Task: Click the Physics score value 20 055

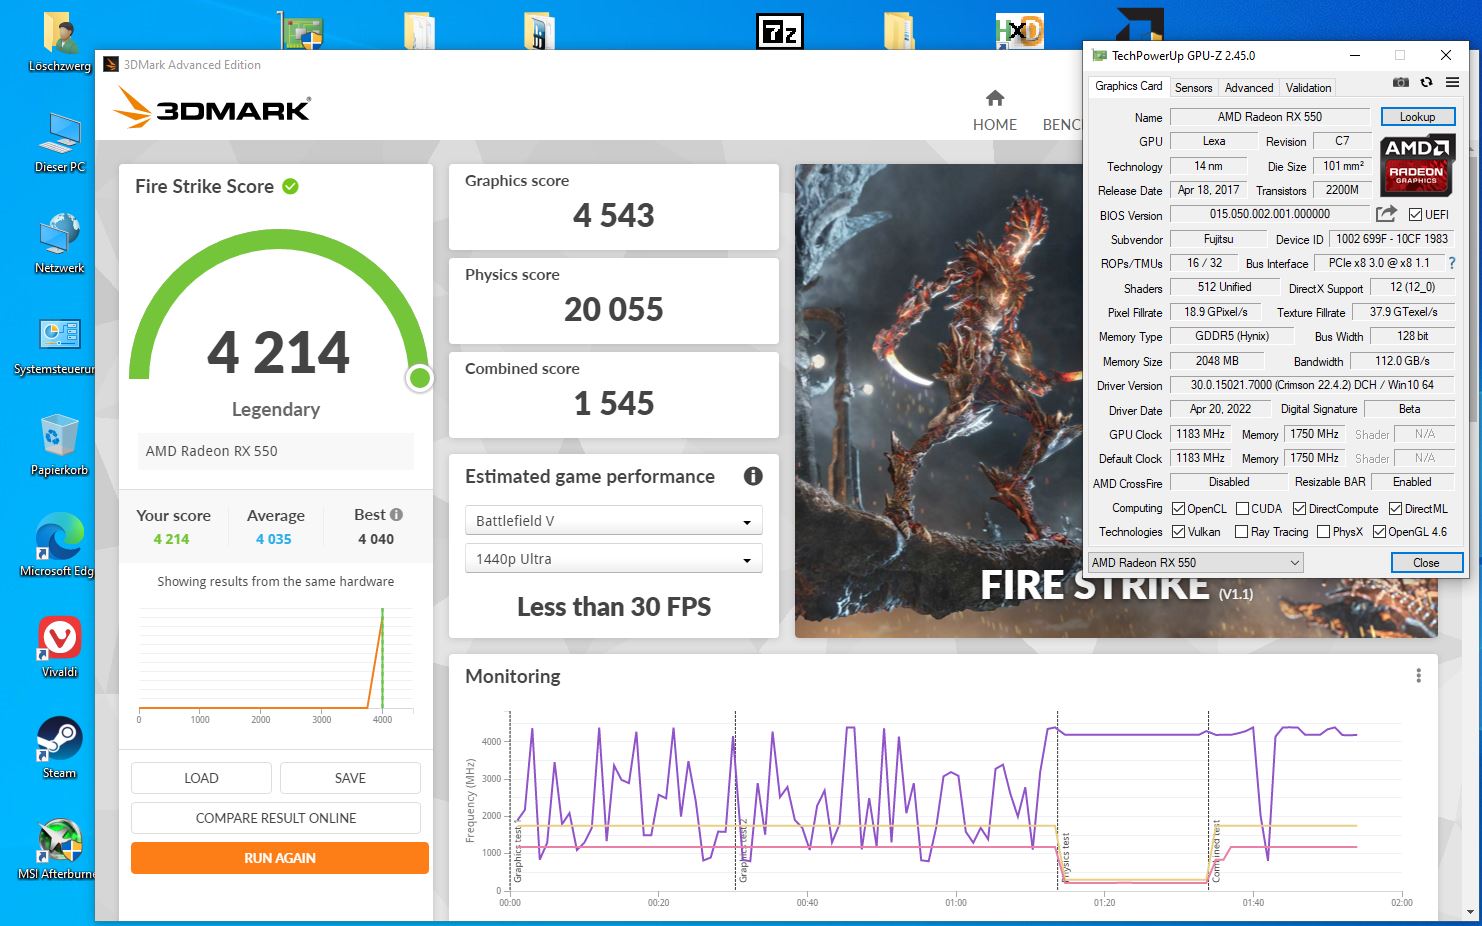Action: (613, 310)
